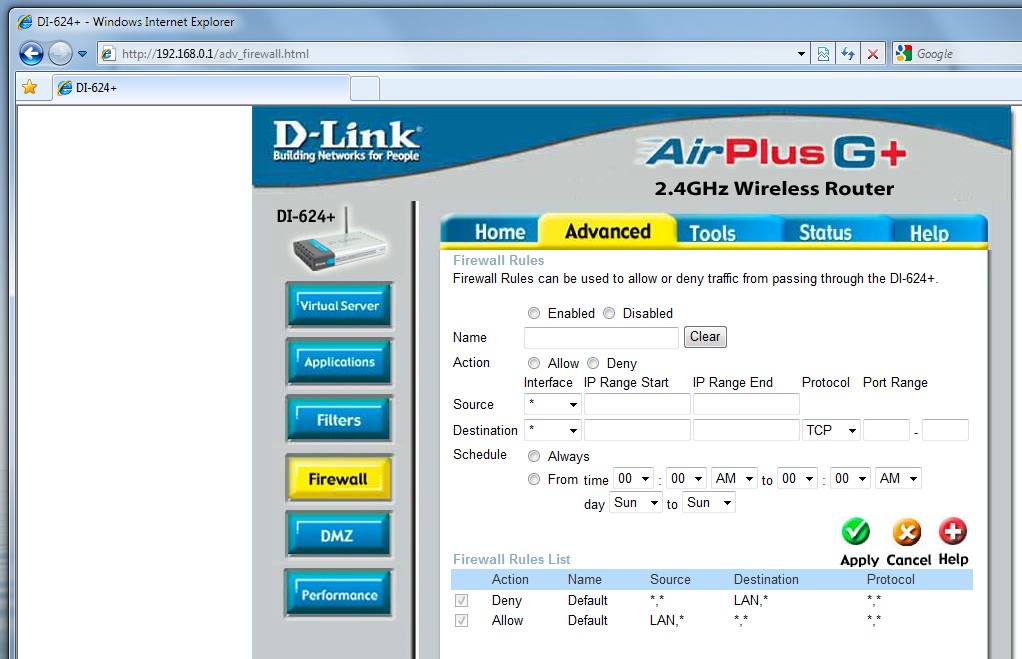Open the Applications page
1022x659 pixels.
tap(339, 362)
